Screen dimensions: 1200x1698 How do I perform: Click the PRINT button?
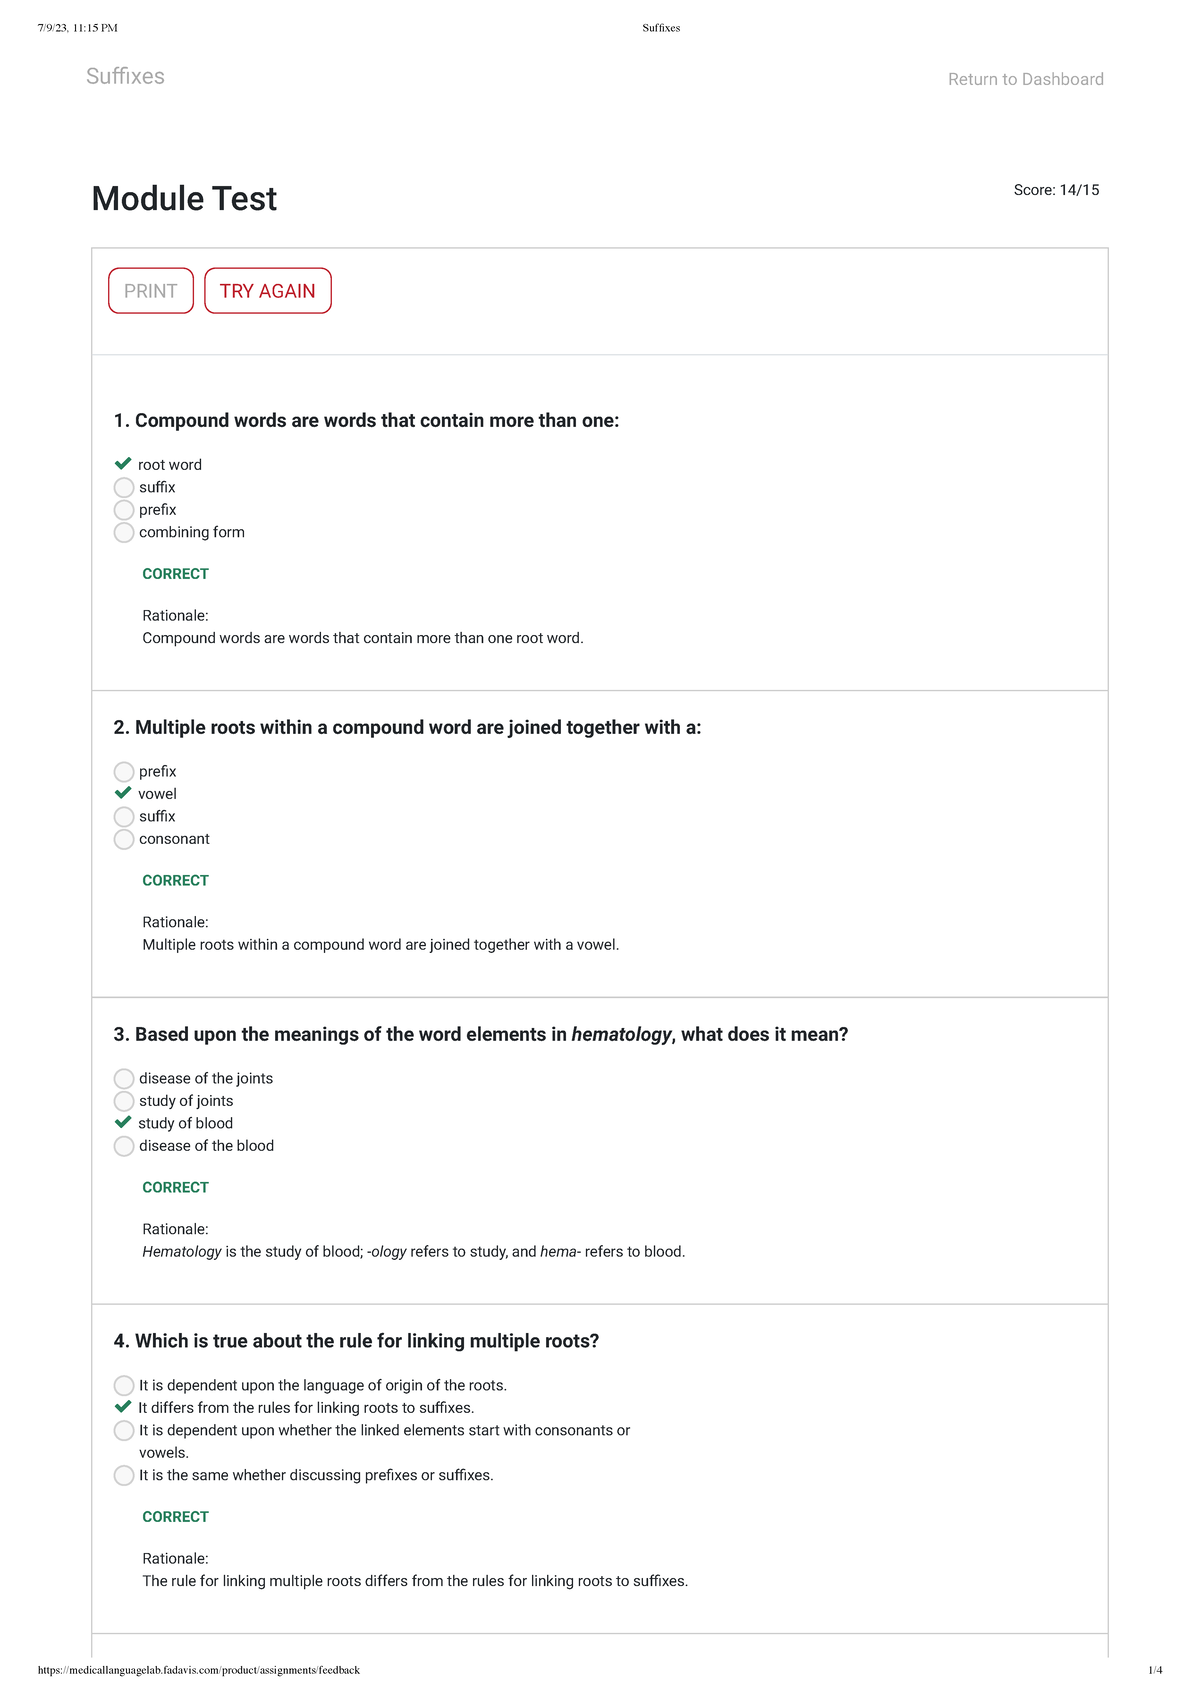pos(150,290)
